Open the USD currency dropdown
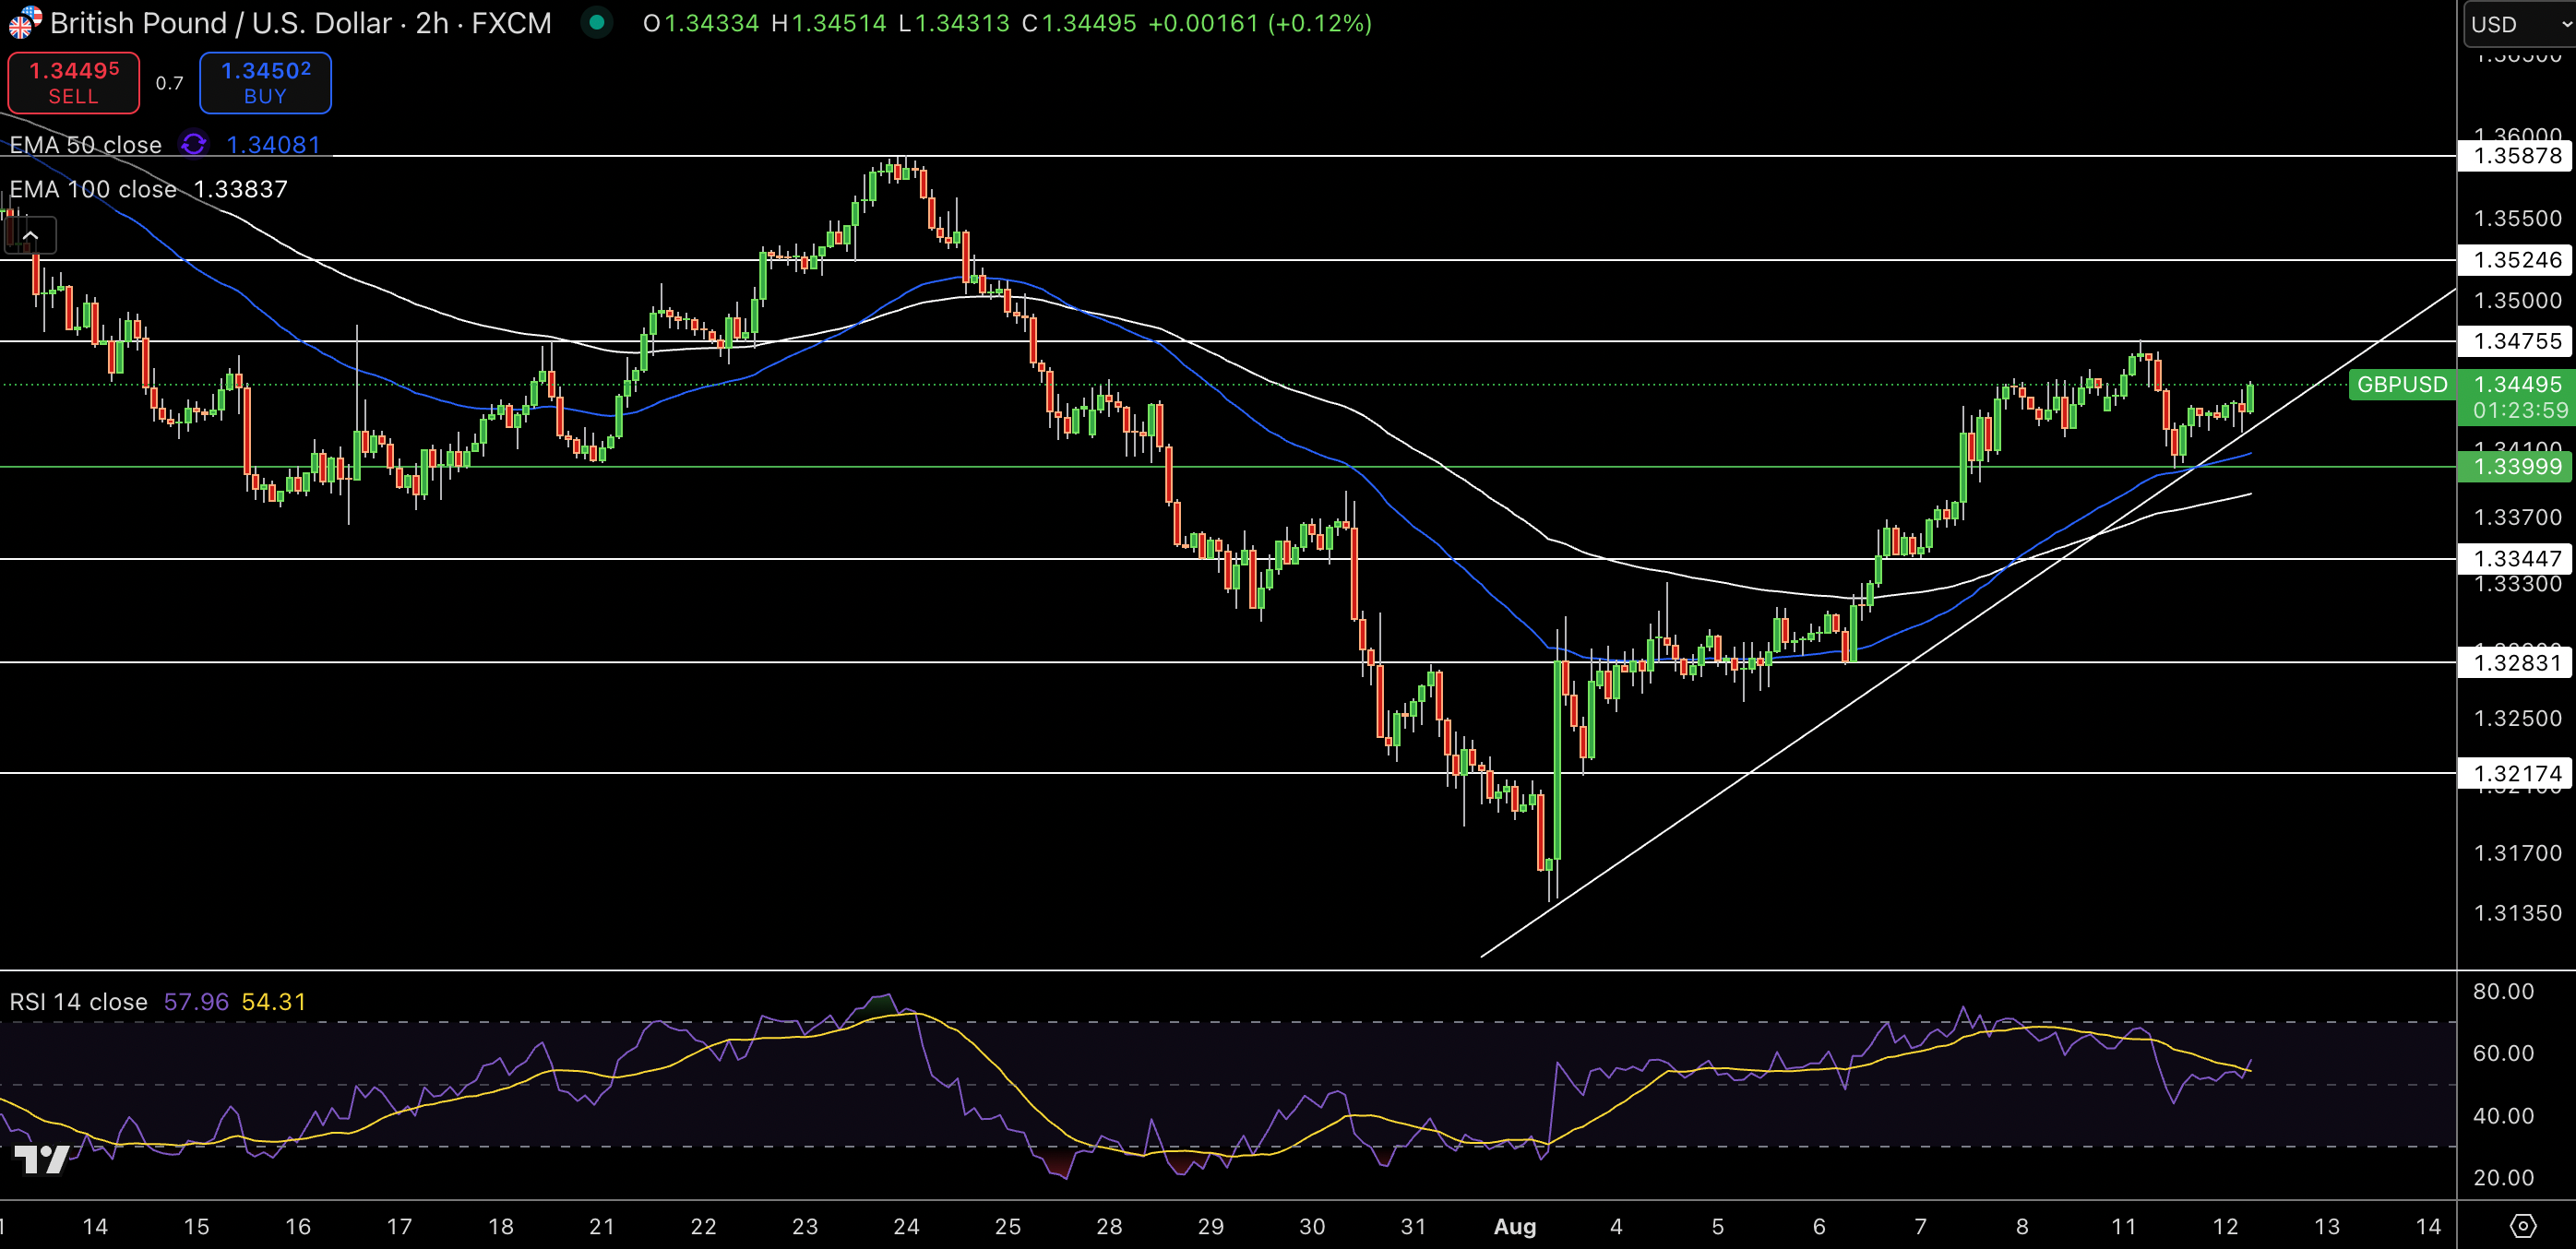Screen dimensions: 2576x1249 (2519, 24)
